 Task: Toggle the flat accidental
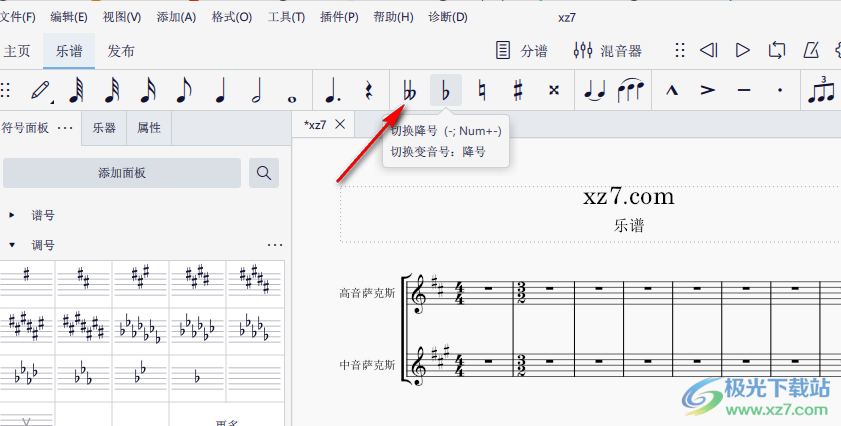click(x=446, y=90)
